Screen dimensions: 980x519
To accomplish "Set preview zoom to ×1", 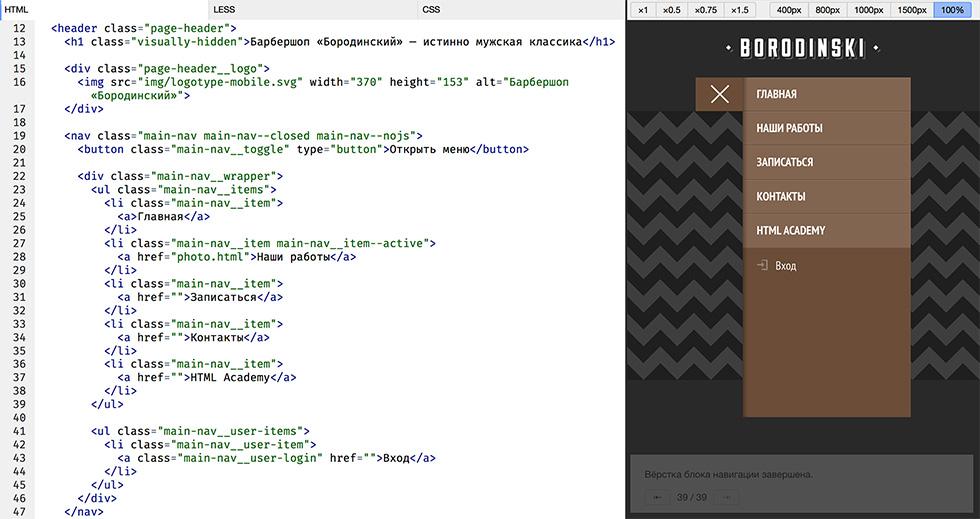I will click(x=644, y=10).
